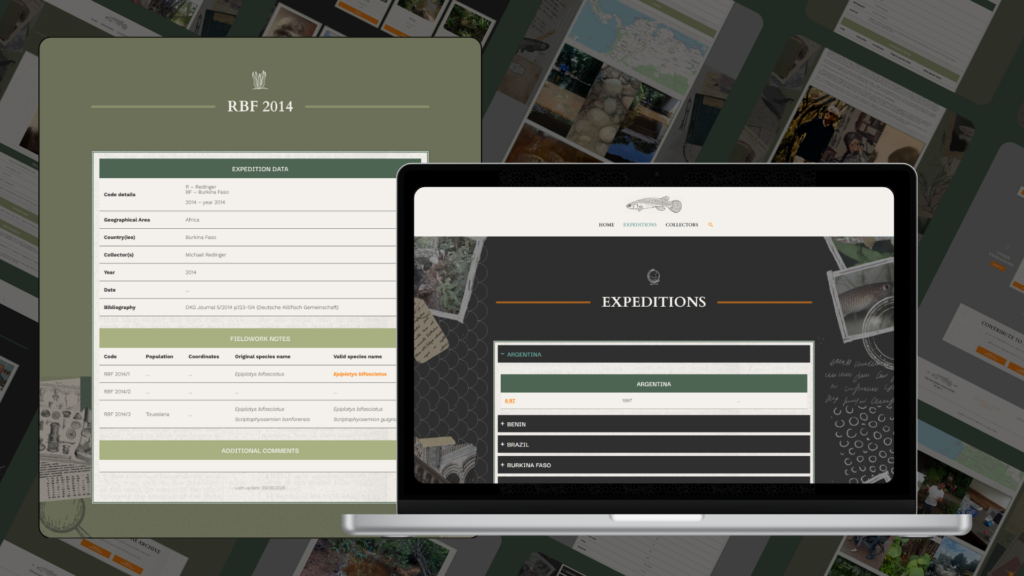
Task: Select the EXPEDITIONS nav item
Action: point(639,225)
